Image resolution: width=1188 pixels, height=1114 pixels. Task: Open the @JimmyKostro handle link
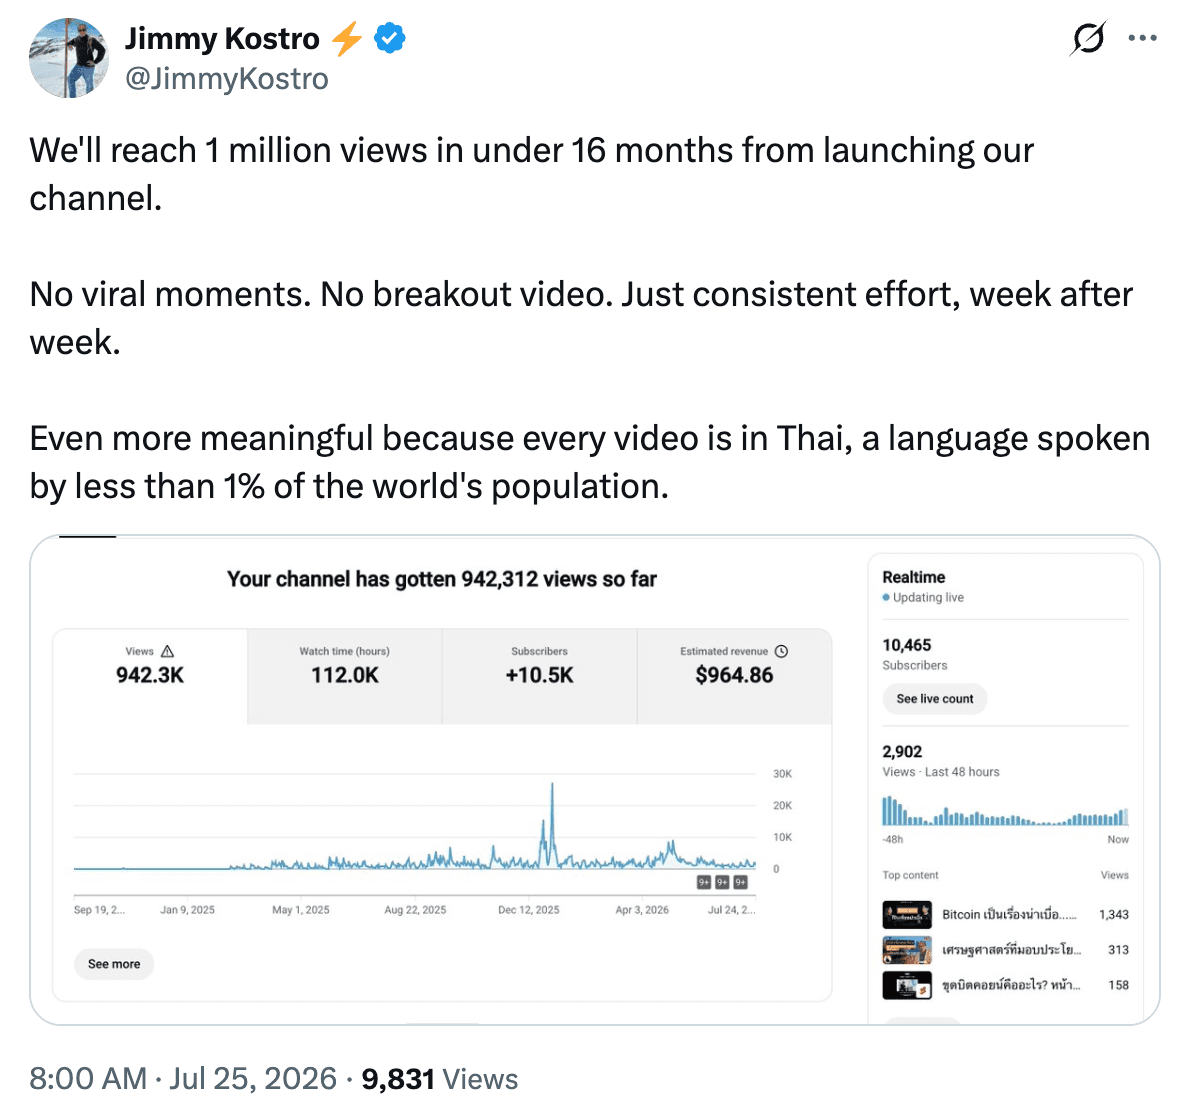point(227,79)
